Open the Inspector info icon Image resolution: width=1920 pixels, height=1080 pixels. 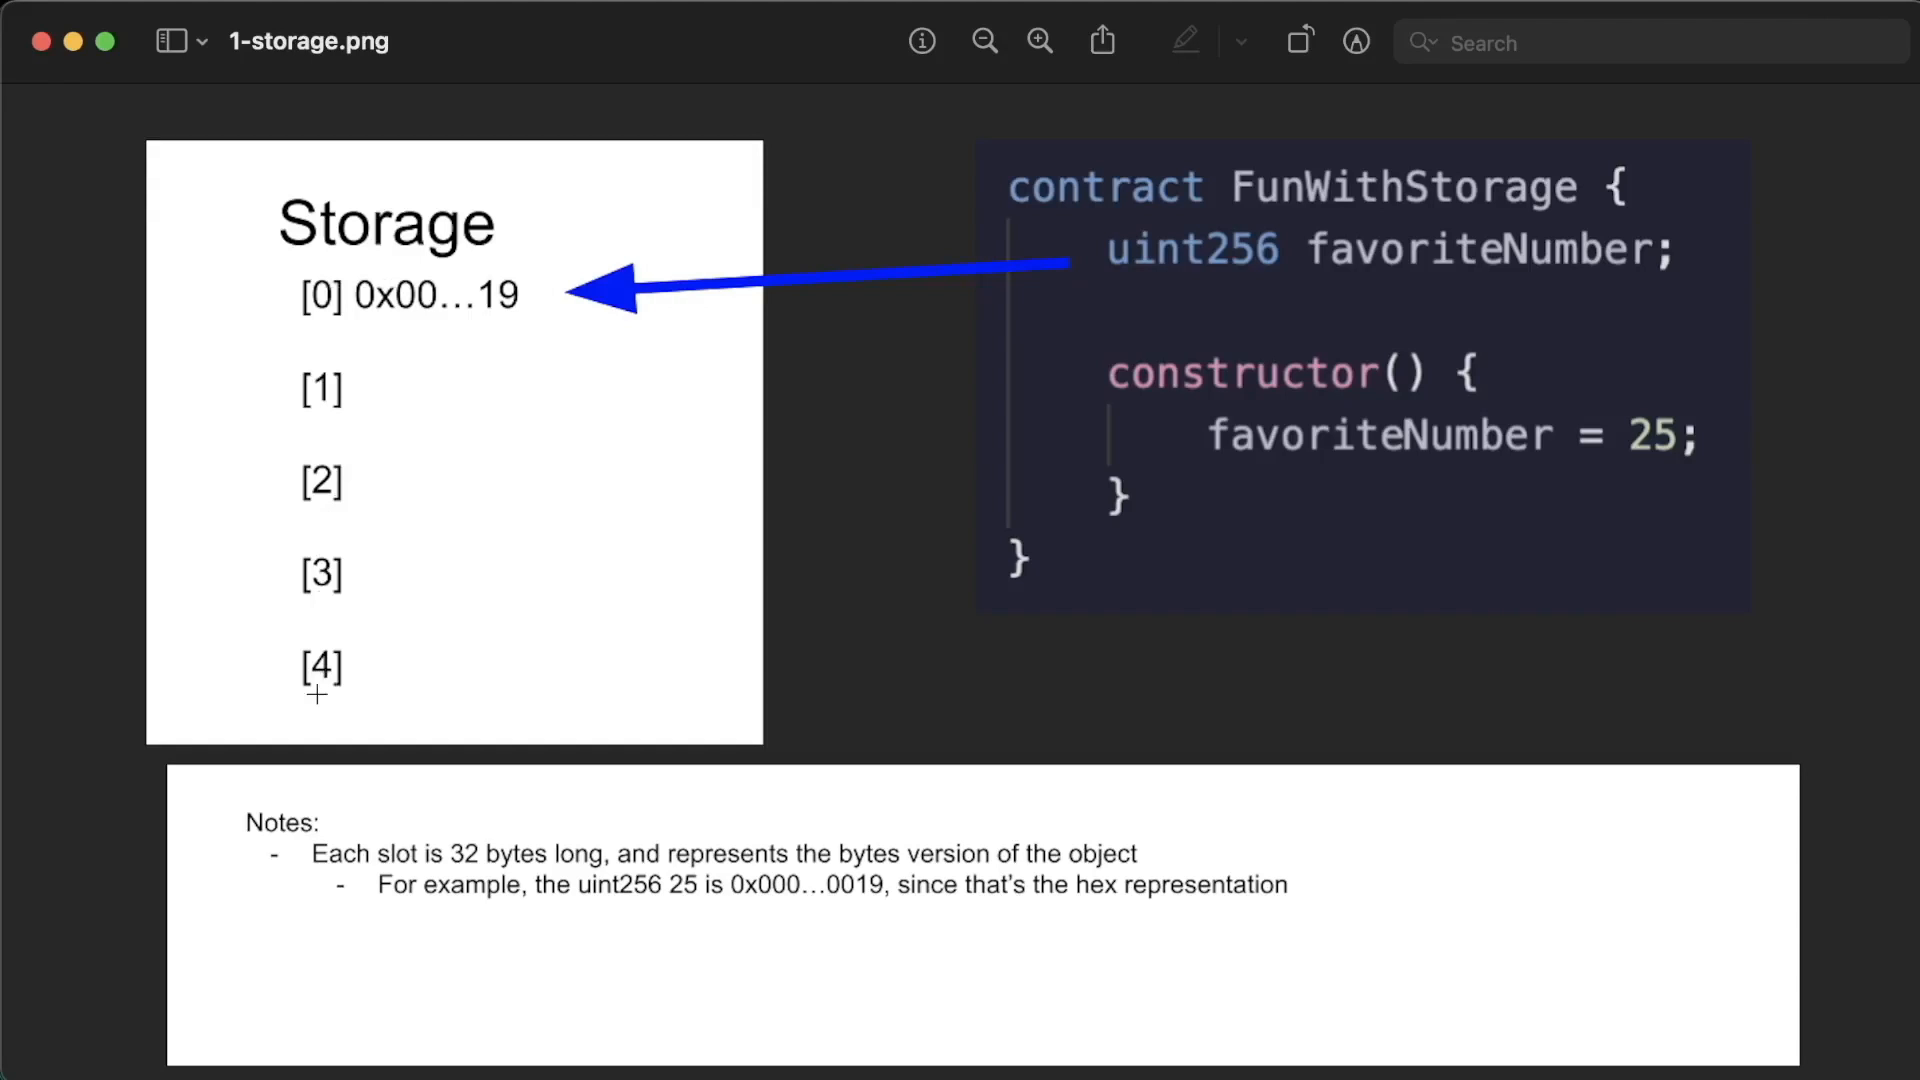click(921, 41)
